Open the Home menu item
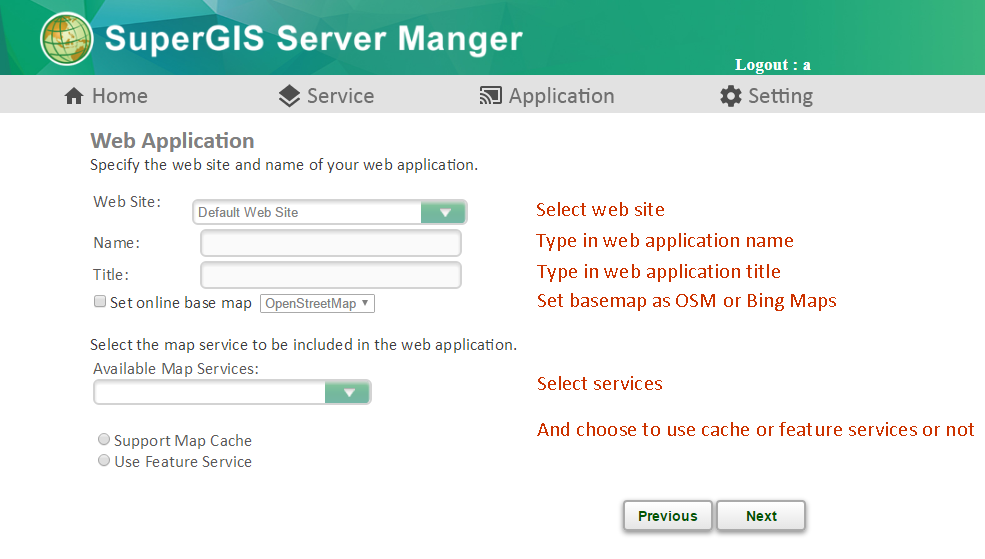This screenshot has height=559, width=985. pyautogui.click(x=119, y=96)
